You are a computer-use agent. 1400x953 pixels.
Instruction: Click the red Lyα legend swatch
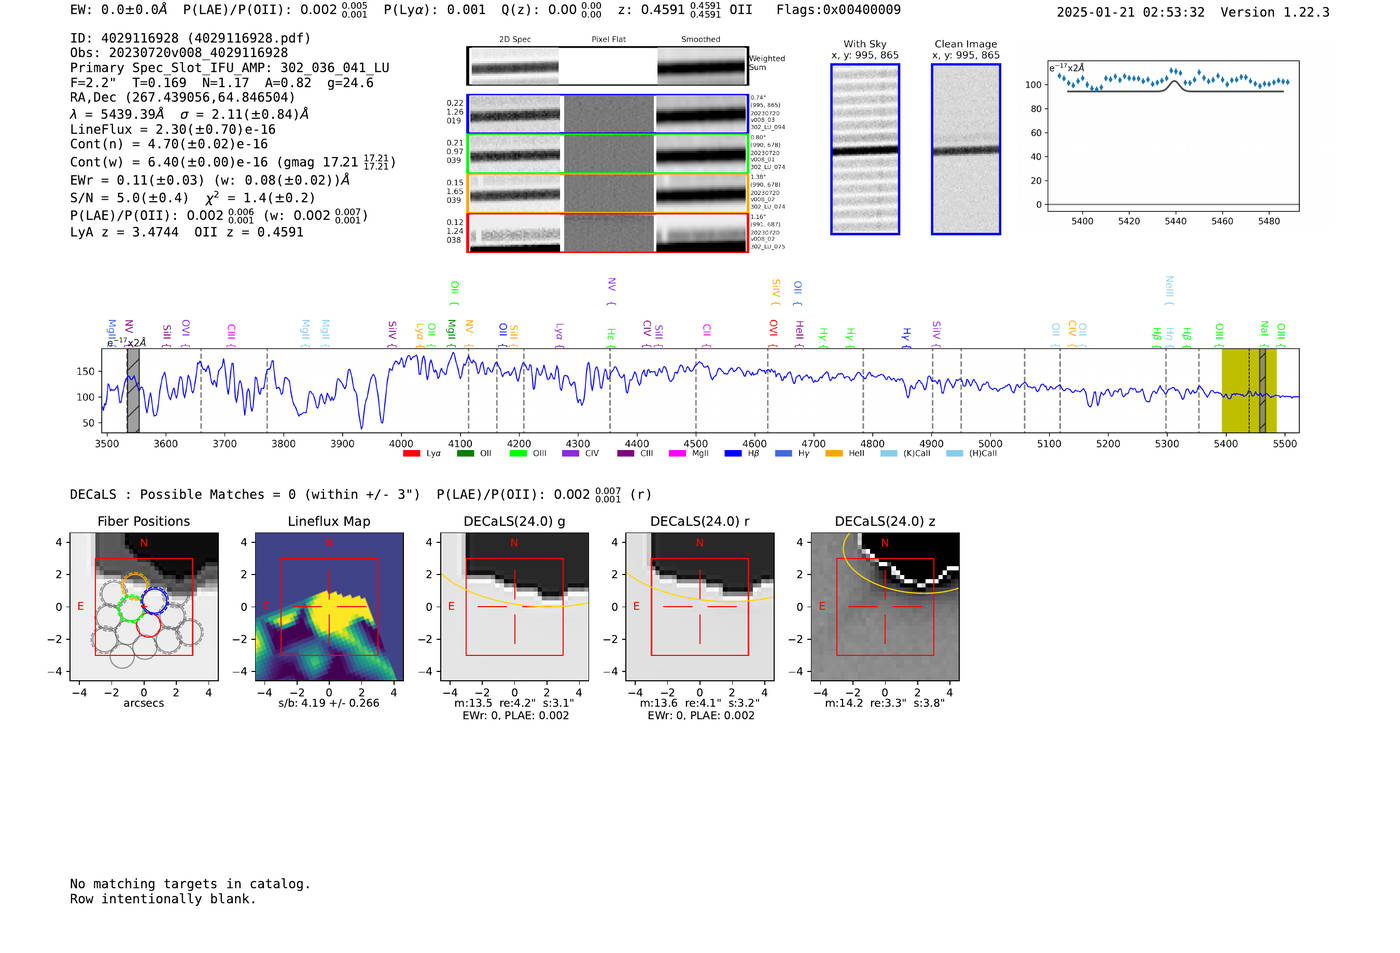click(x=411, y=454)
